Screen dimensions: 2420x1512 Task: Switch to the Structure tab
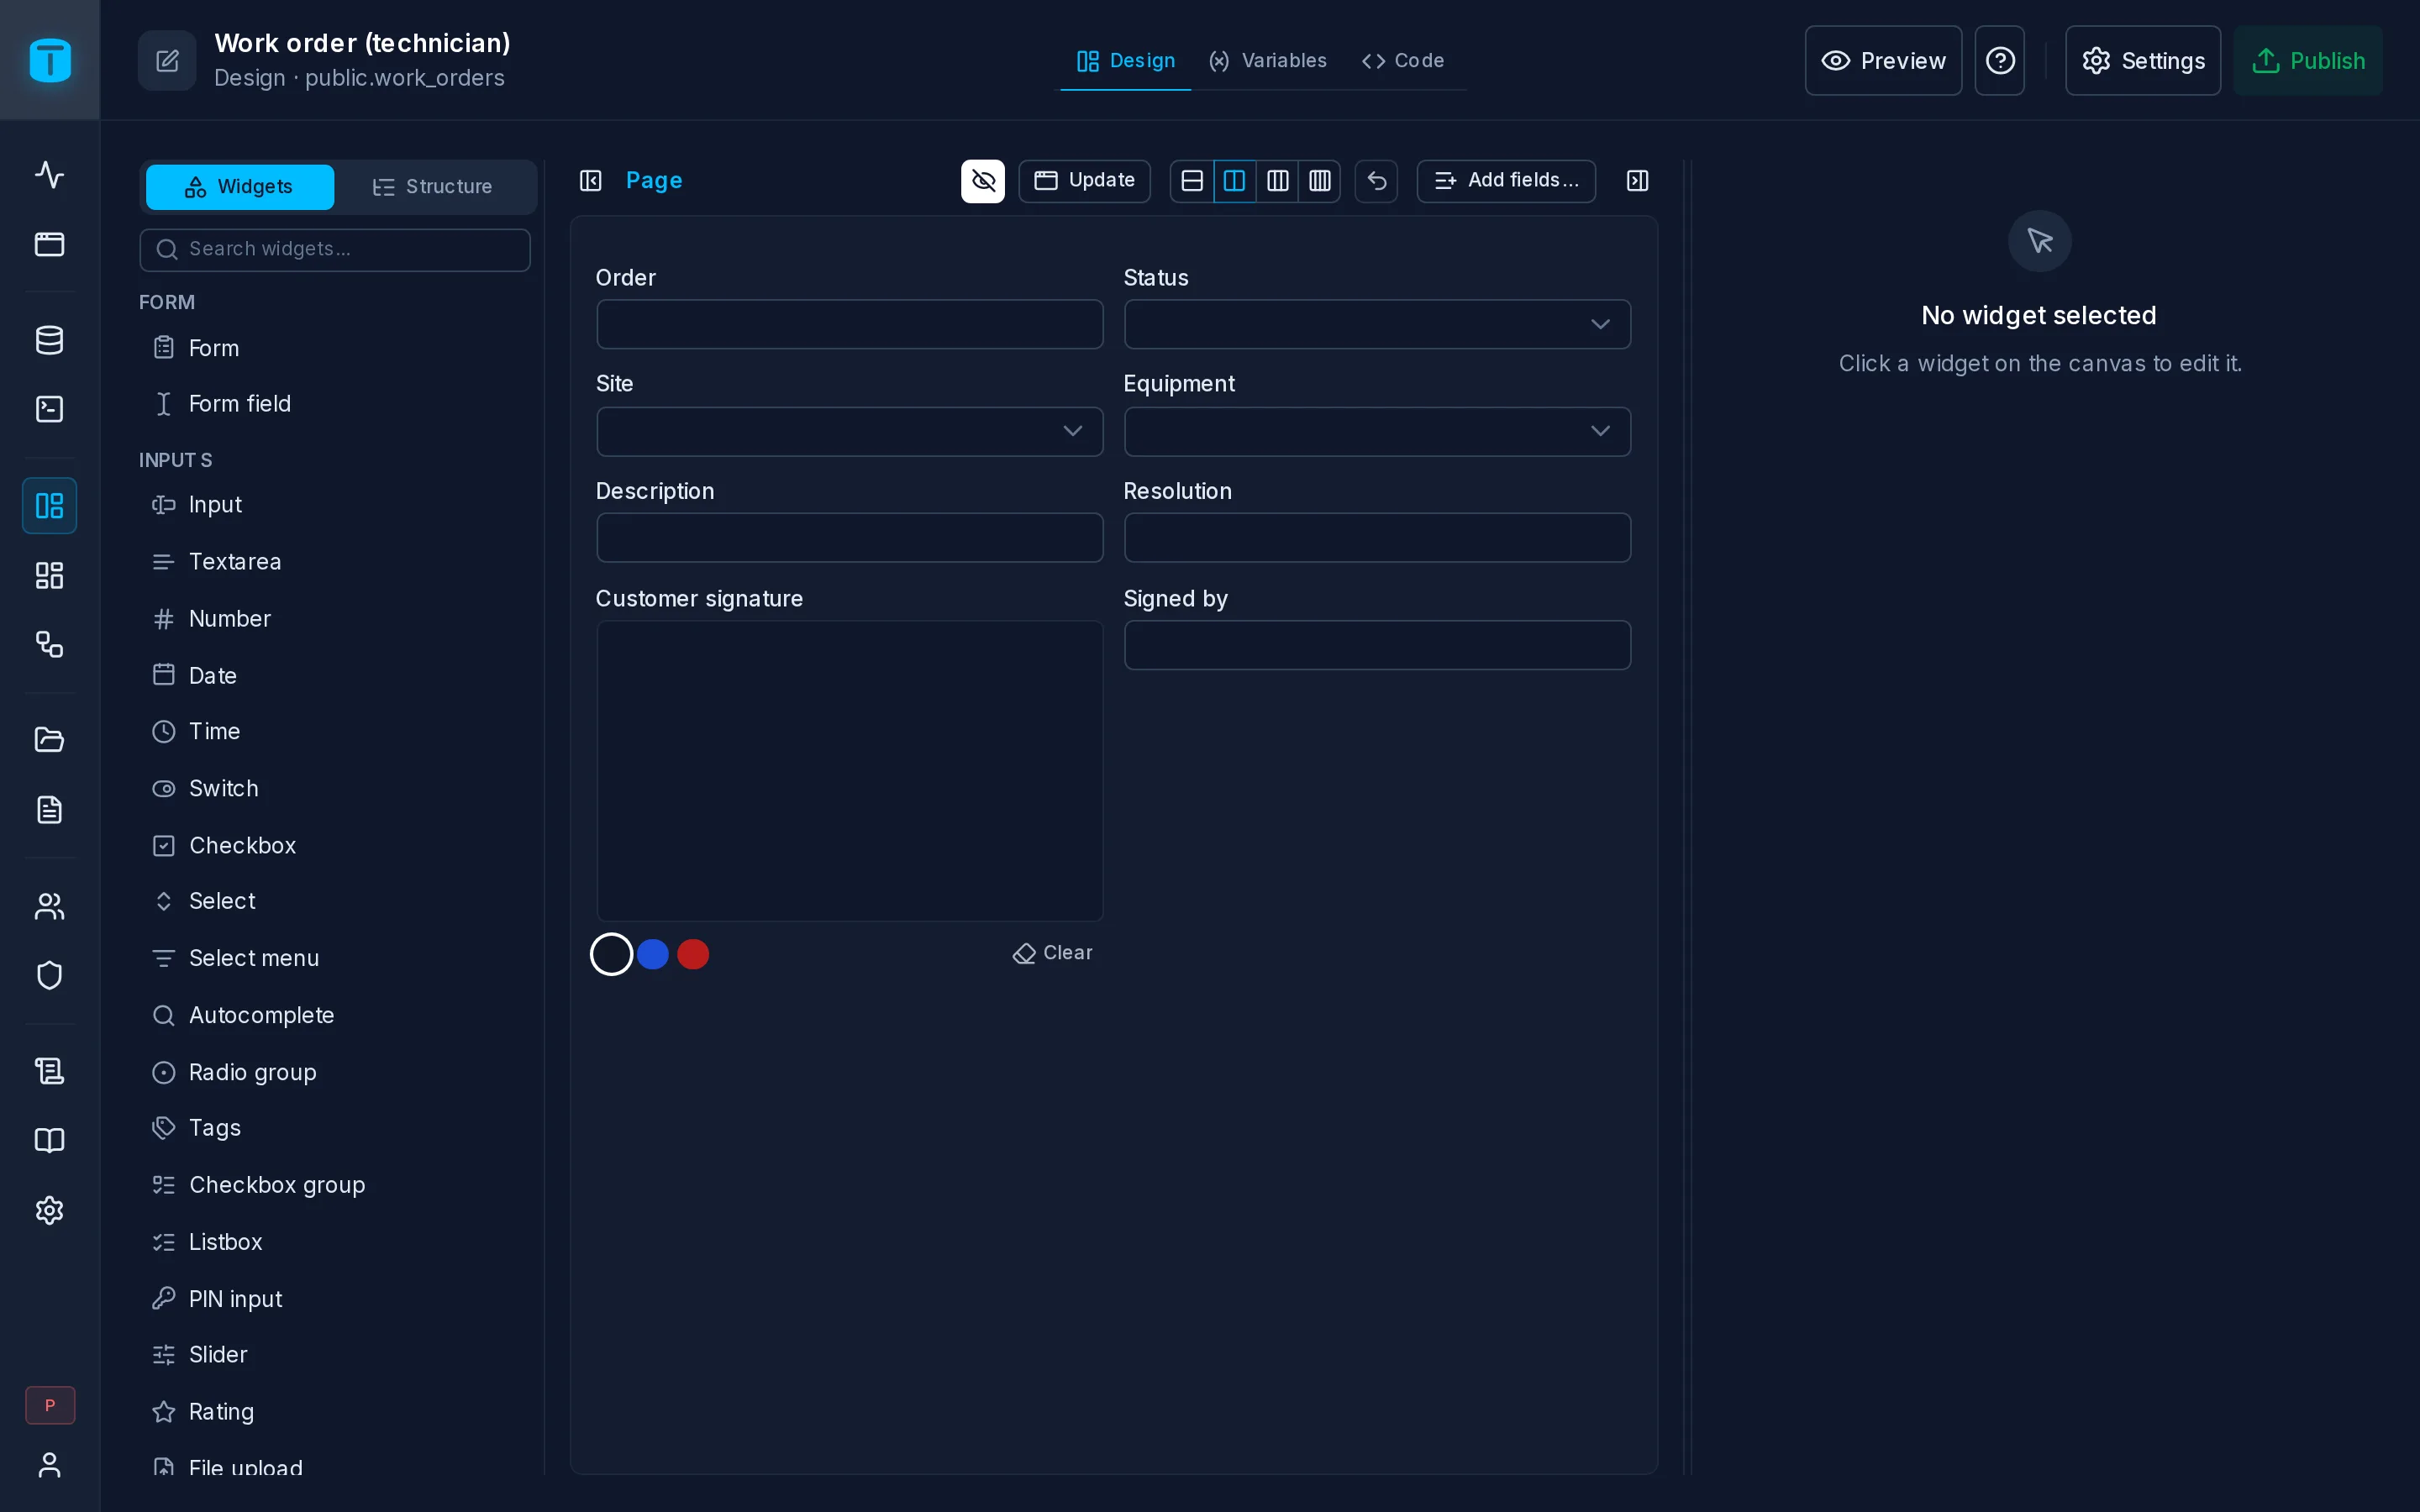[432, 187]
